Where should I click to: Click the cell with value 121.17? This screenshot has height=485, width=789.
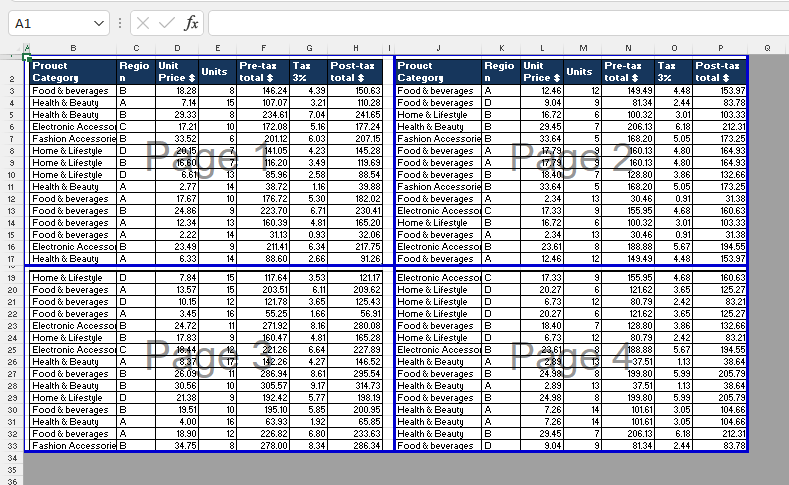(356, 278)
